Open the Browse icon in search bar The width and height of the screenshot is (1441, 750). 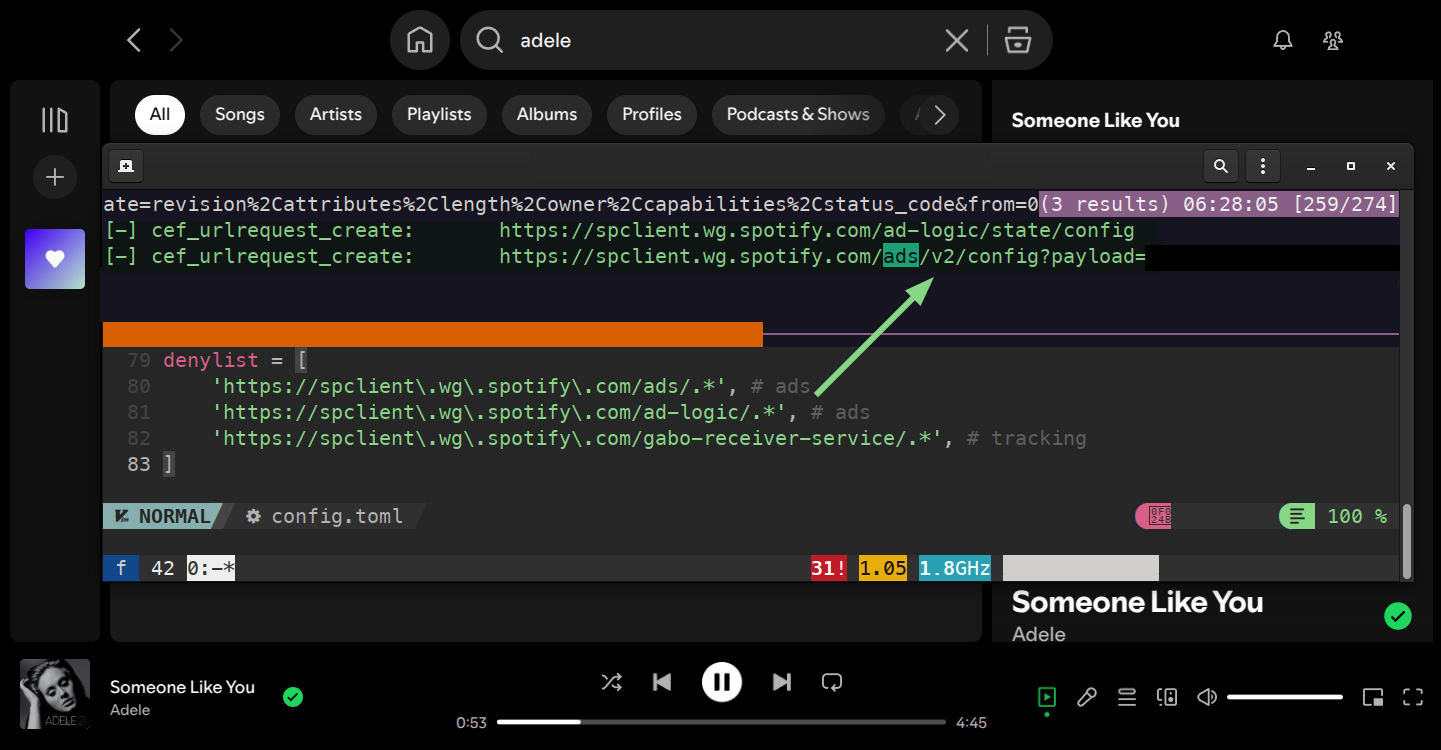[1018, 40]
